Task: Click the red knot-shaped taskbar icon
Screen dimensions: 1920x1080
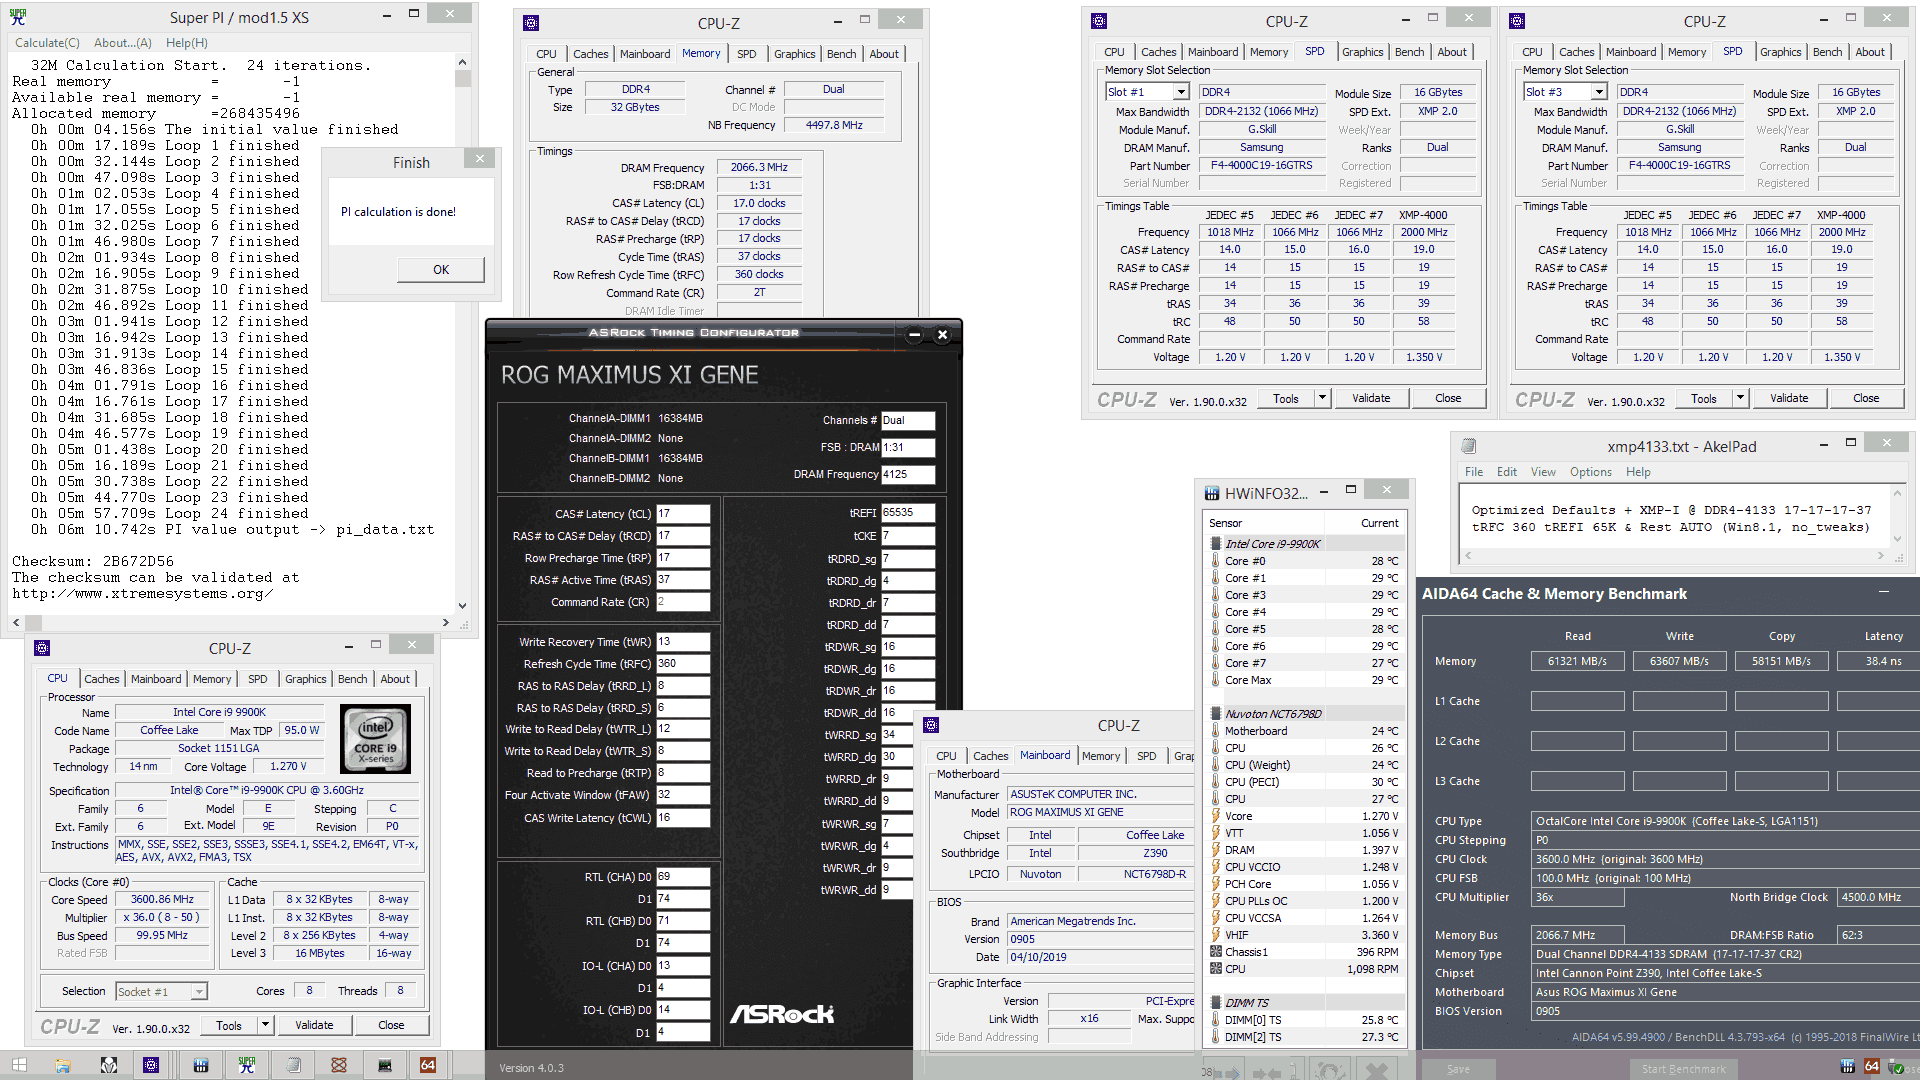Action: tap(339, 1065)
